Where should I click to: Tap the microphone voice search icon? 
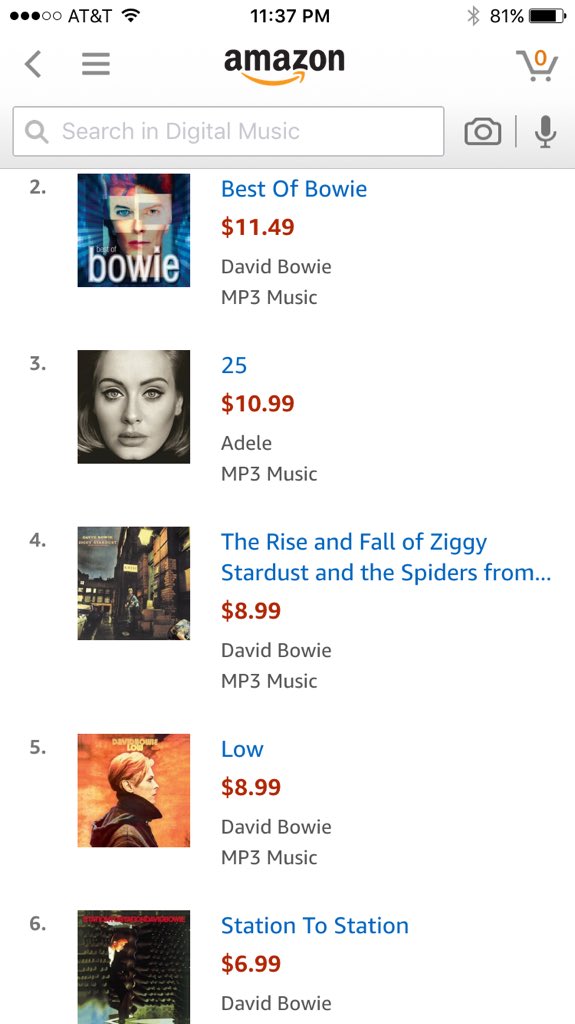pyautogui.click(x=545, y=131)
